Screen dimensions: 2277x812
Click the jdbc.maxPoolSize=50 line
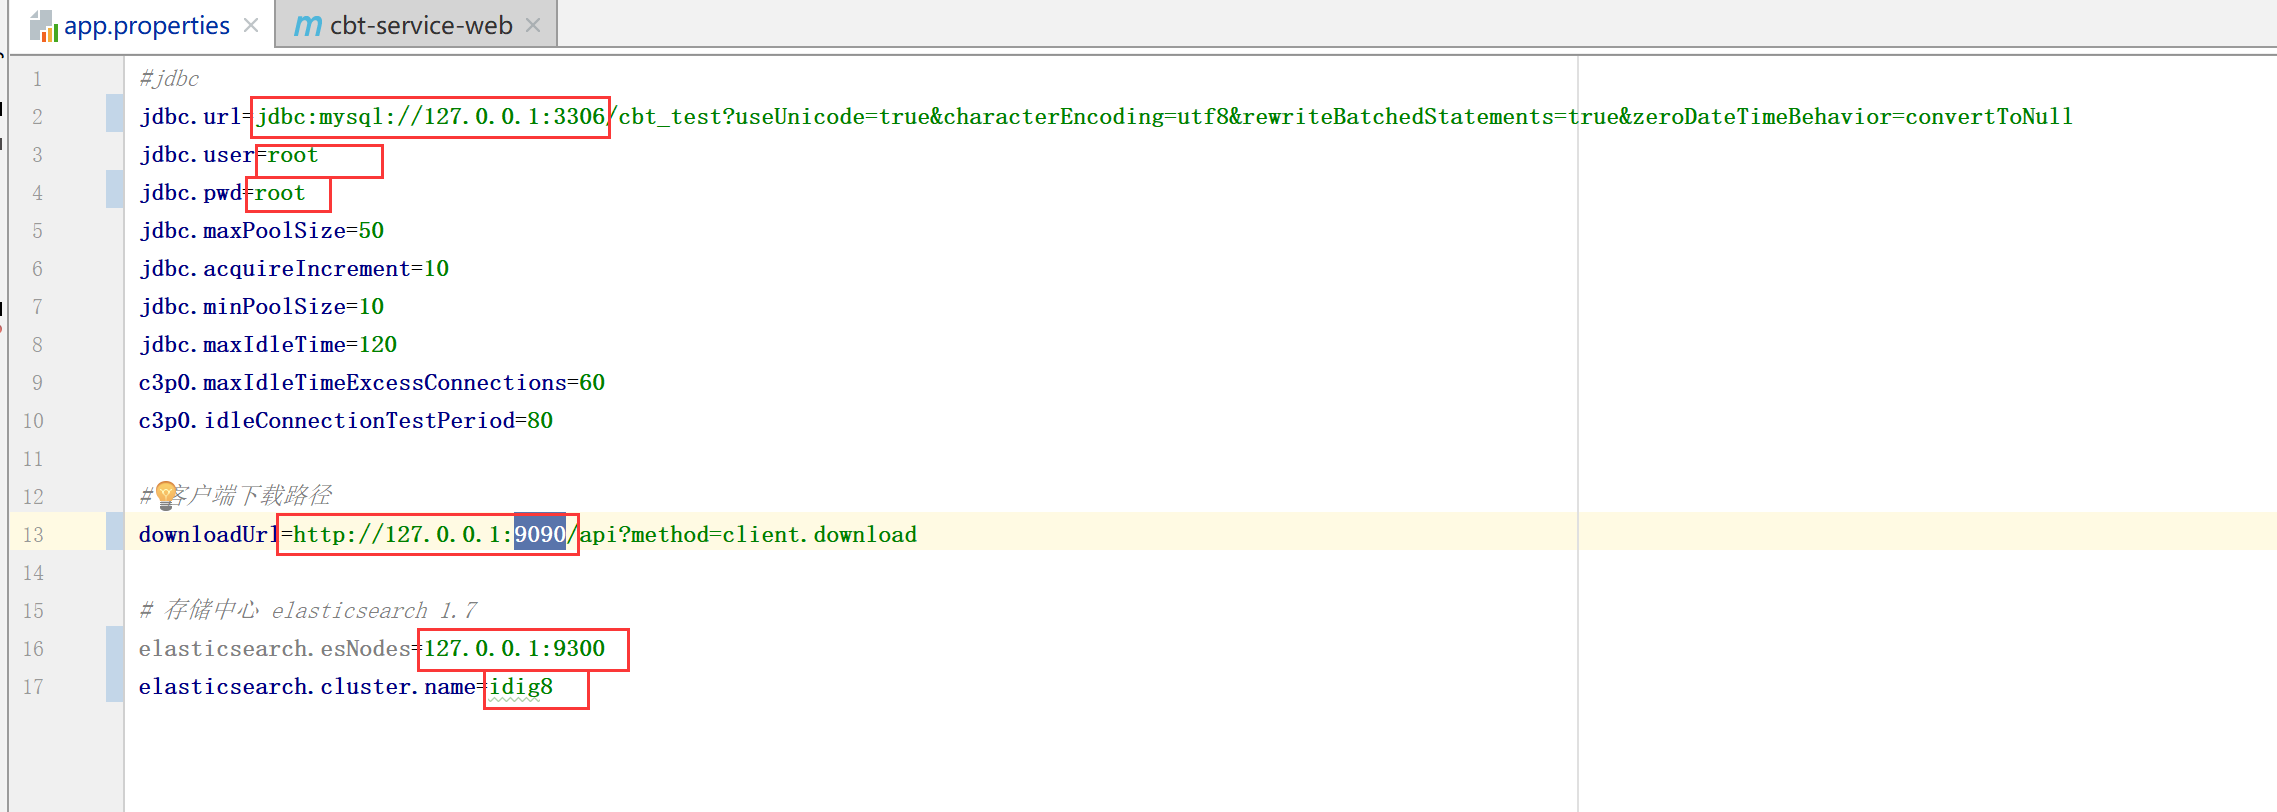(x=262, y=231)
